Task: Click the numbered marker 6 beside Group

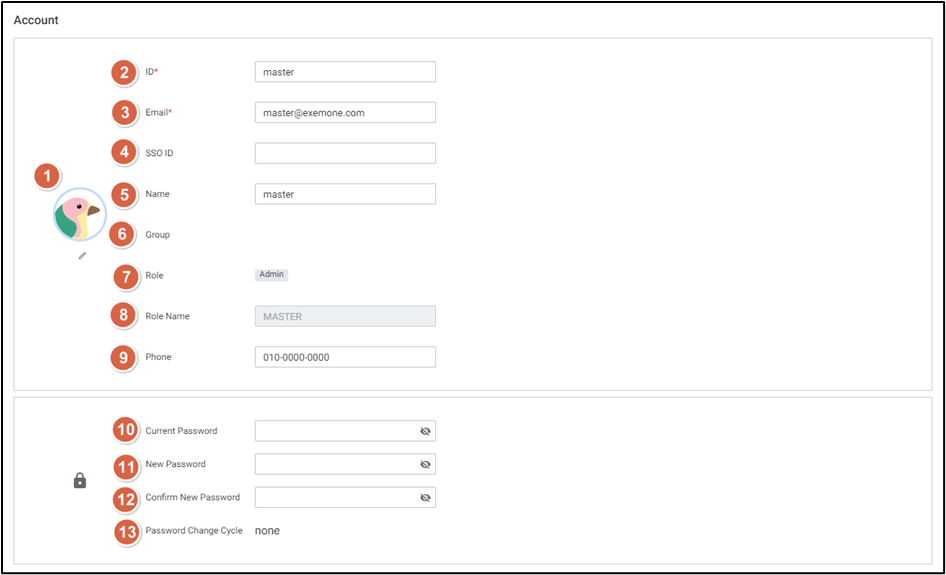Action: click(x=124, y=235)
